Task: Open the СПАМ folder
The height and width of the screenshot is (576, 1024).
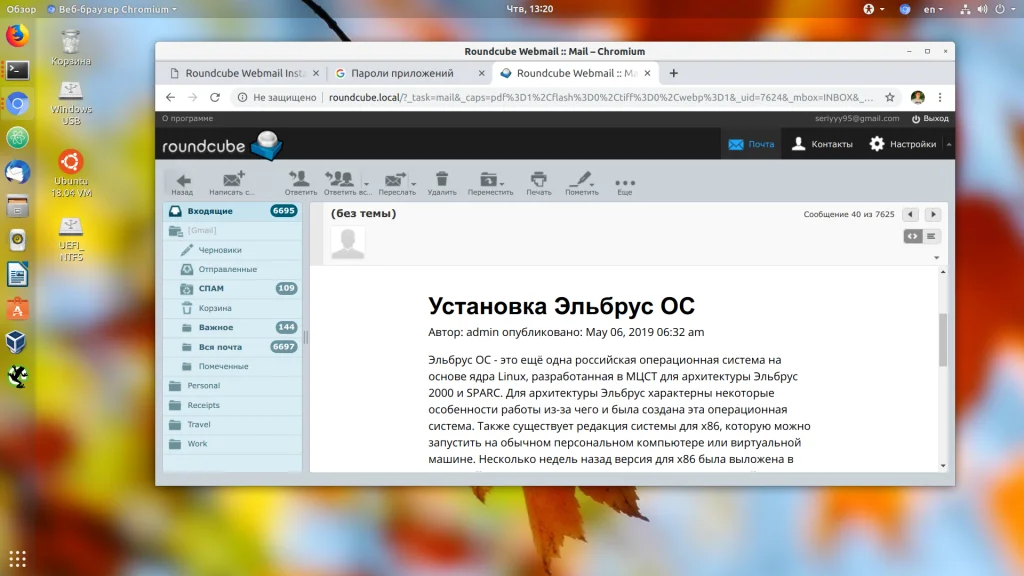Action: 232,288
